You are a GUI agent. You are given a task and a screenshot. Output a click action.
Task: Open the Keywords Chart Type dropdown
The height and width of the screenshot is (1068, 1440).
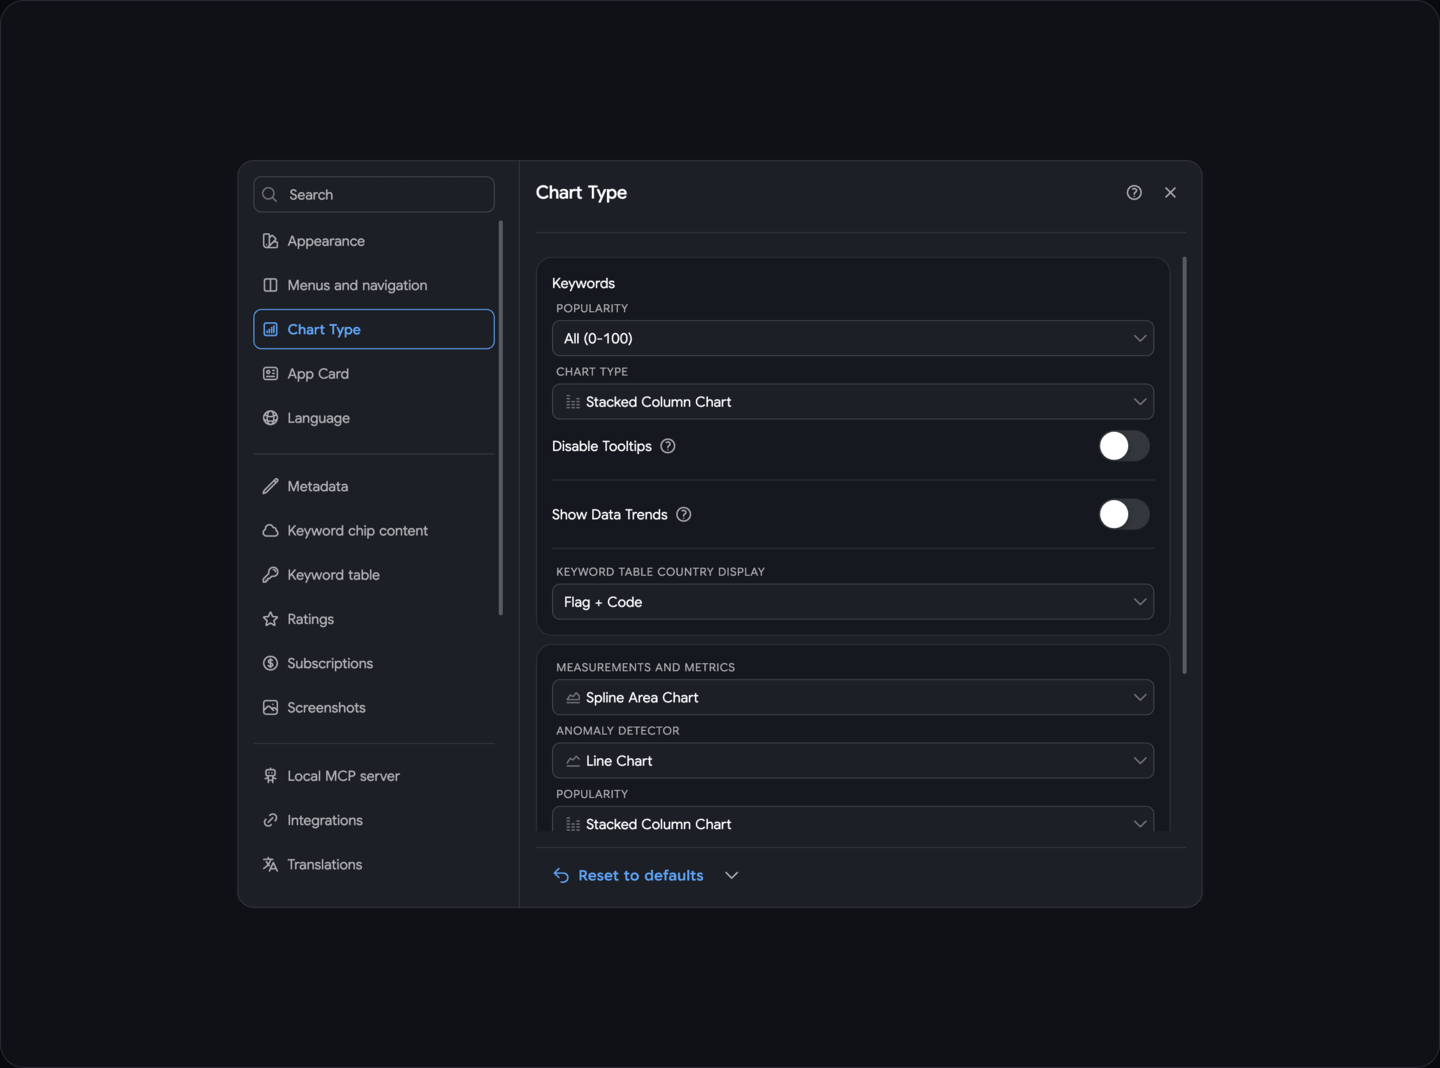(x=853, y=402)
